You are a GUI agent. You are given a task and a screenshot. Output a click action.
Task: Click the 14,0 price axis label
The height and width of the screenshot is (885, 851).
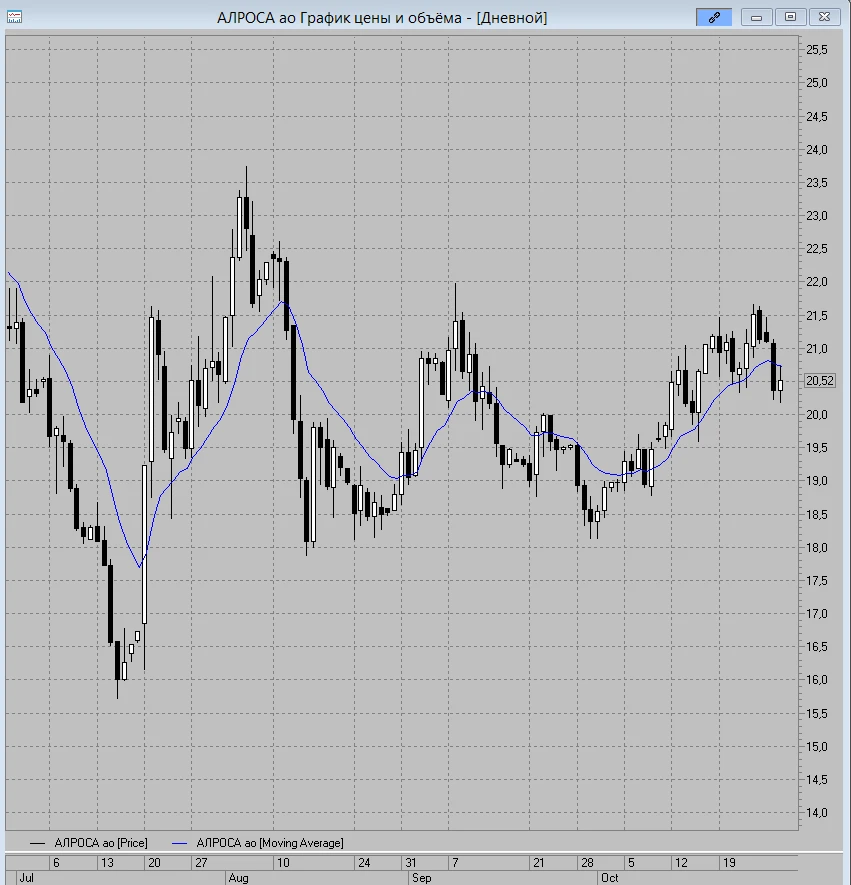click(817, 813)
